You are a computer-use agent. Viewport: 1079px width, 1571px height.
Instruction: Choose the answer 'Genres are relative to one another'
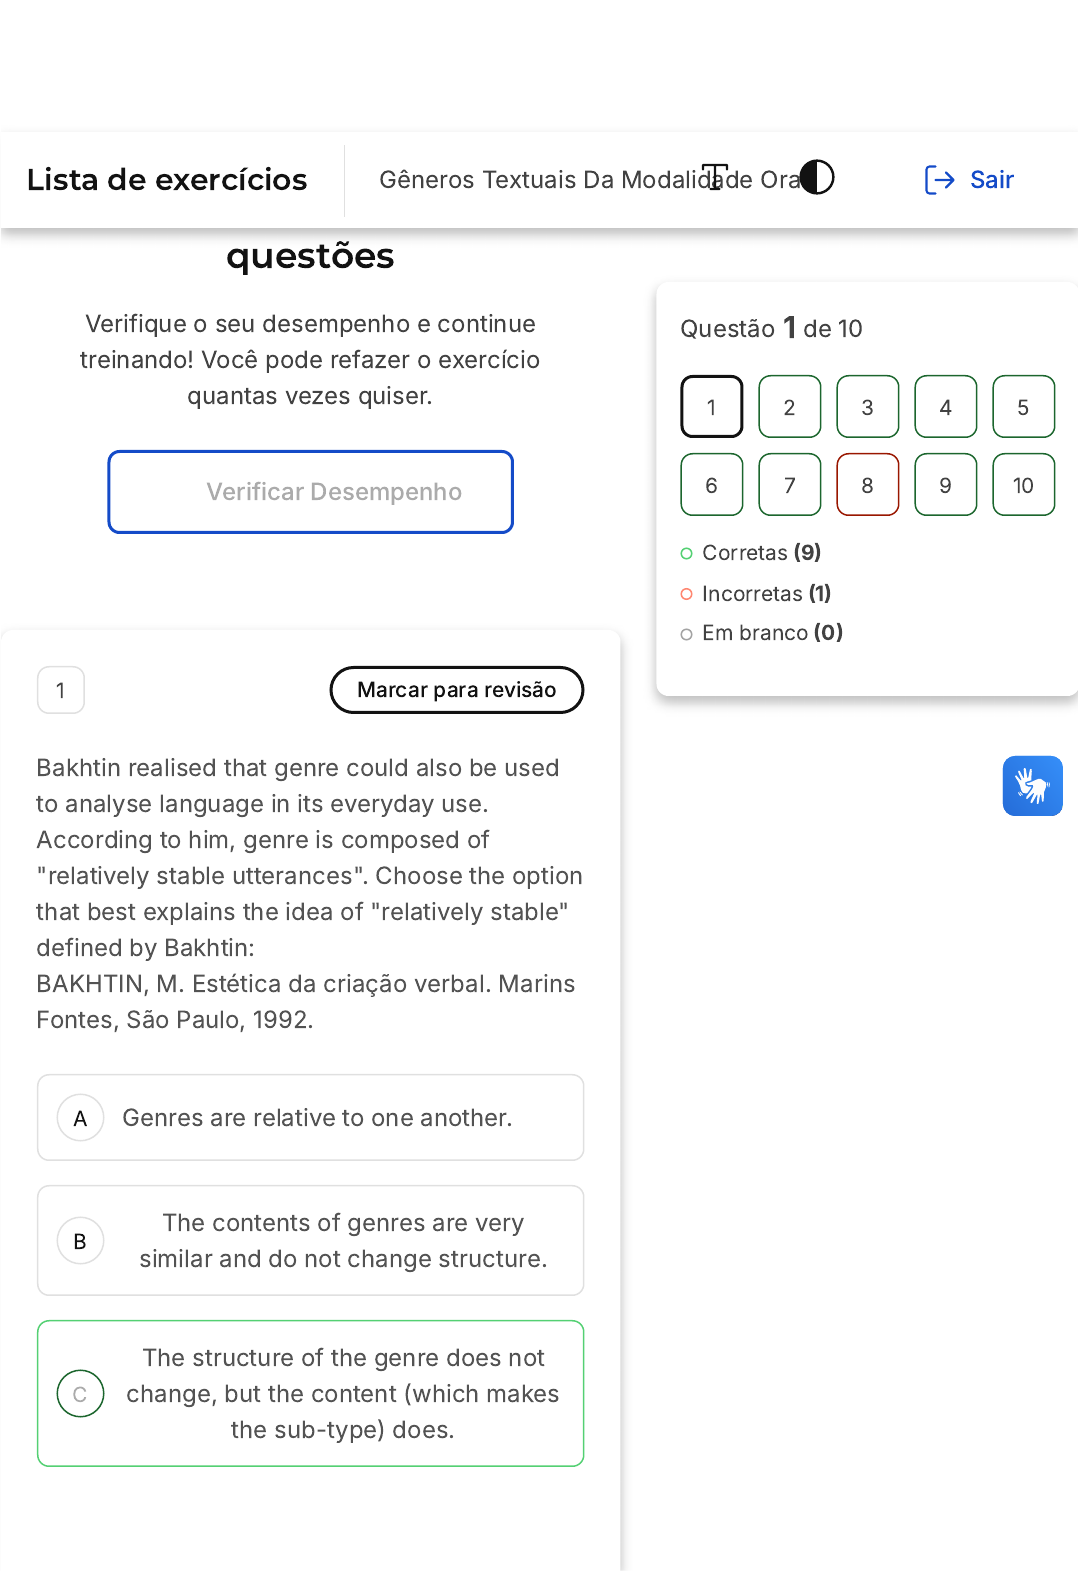317,1118
